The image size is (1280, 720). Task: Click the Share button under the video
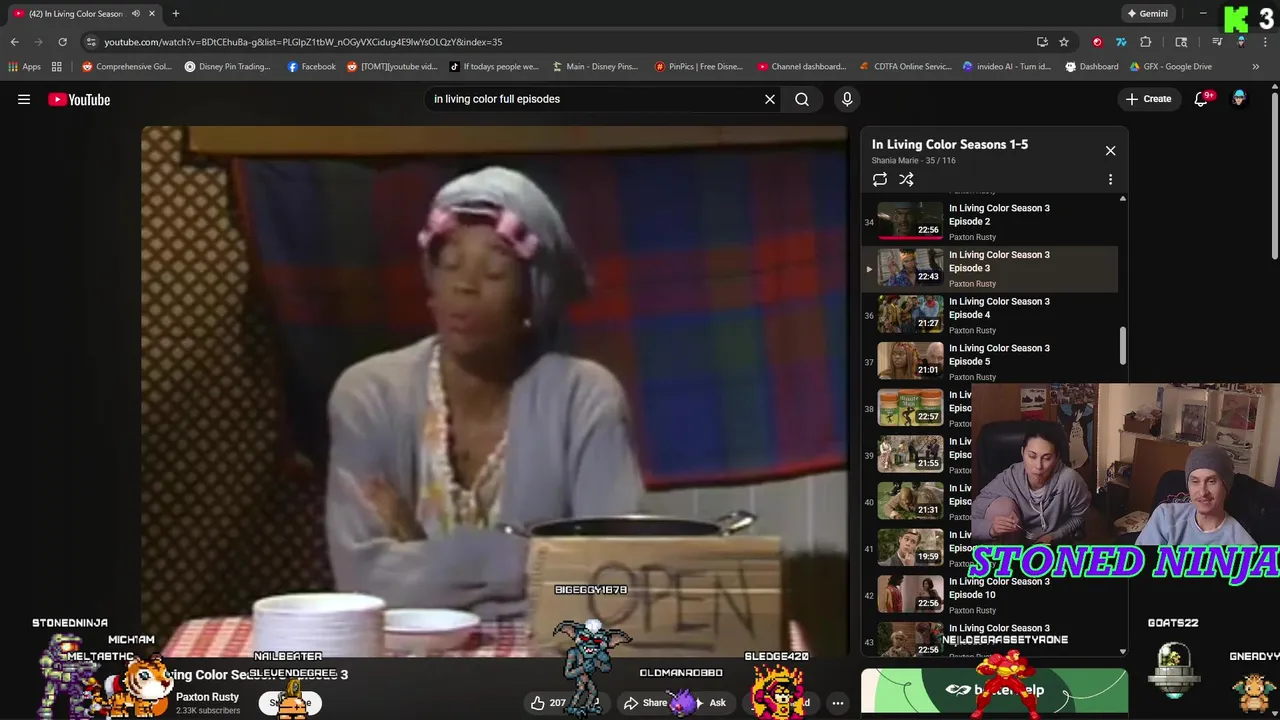tap(645, 703)
